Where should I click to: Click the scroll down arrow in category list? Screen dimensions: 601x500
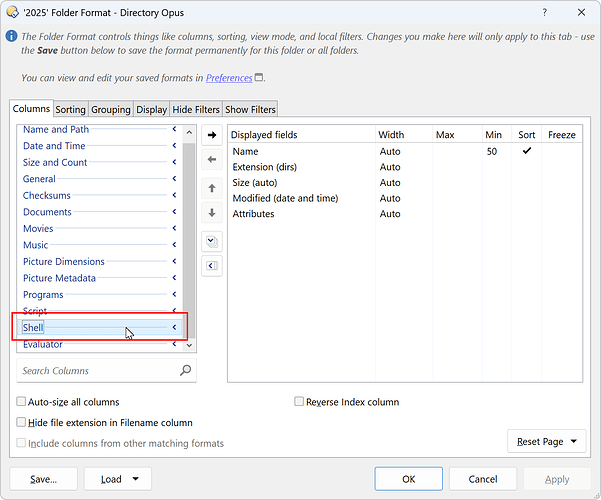click(x=189, y=345)
